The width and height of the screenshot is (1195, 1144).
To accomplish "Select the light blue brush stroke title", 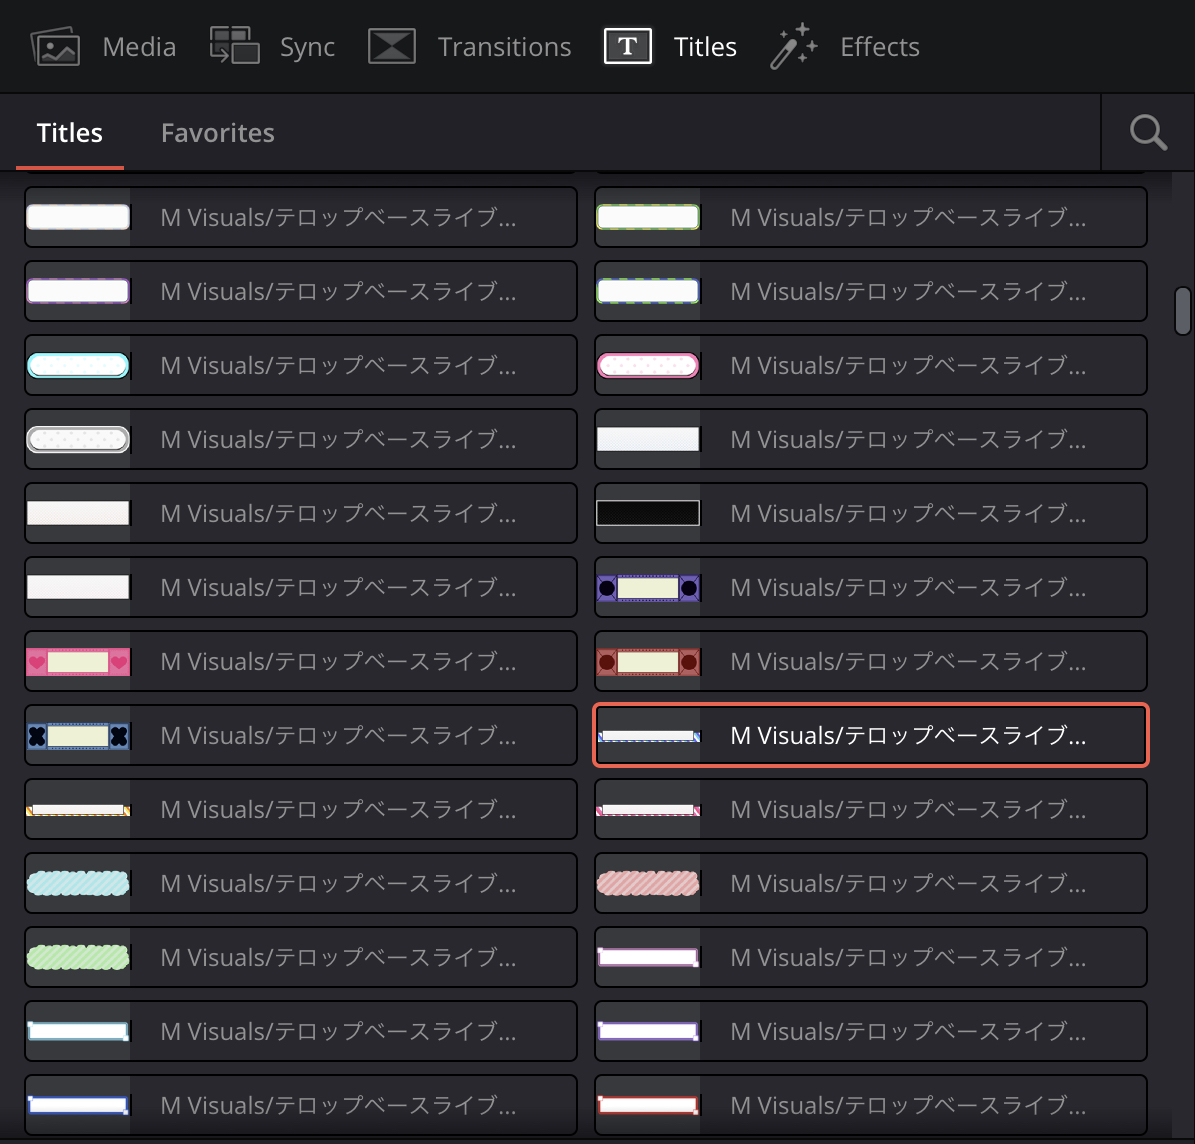I will tap(300, 883).
